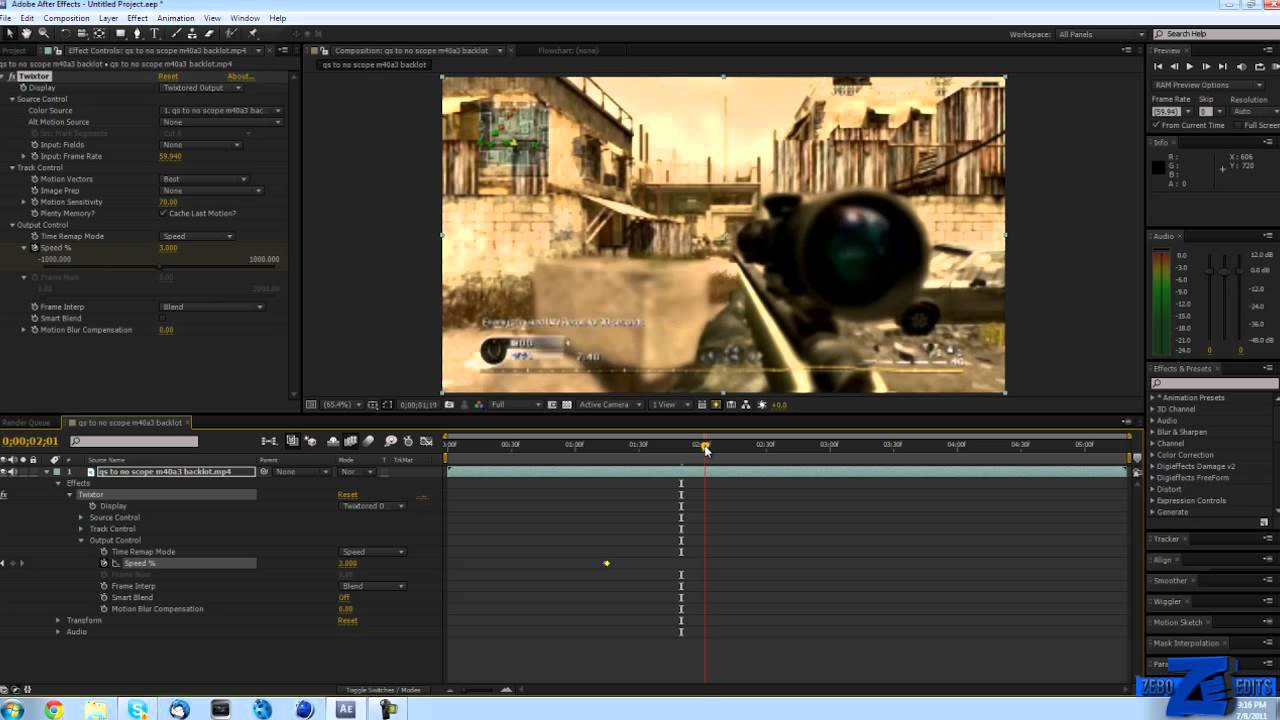This screenshot has height=720, width=1280.
Task: Open the 1 View layout dropdown
Action: 668,405
